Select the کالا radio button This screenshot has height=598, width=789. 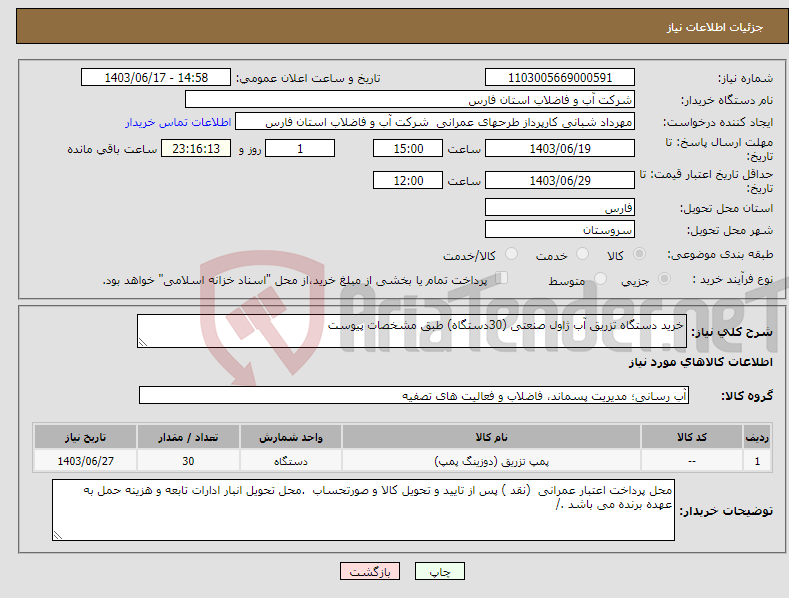tap(640, 254)
